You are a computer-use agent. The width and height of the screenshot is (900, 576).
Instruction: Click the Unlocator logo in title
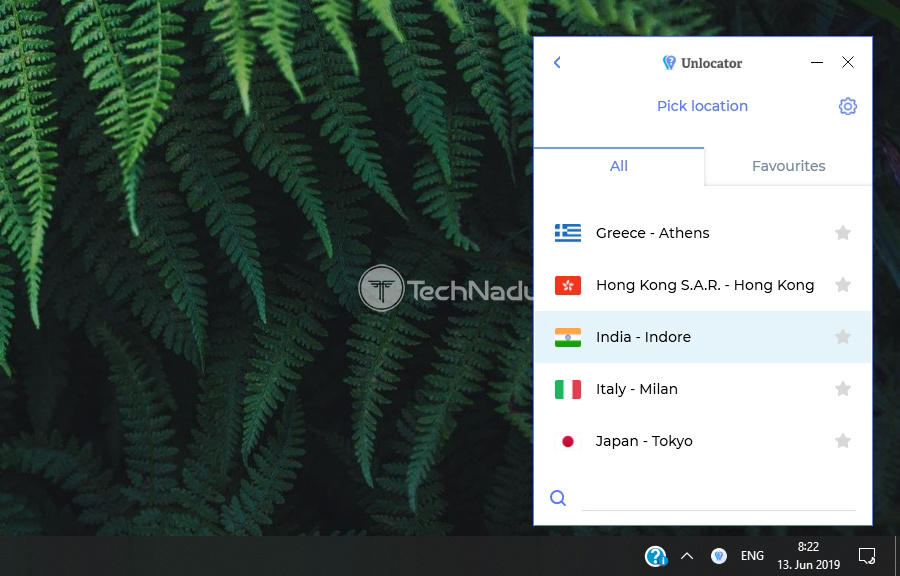tap(702, 63)
